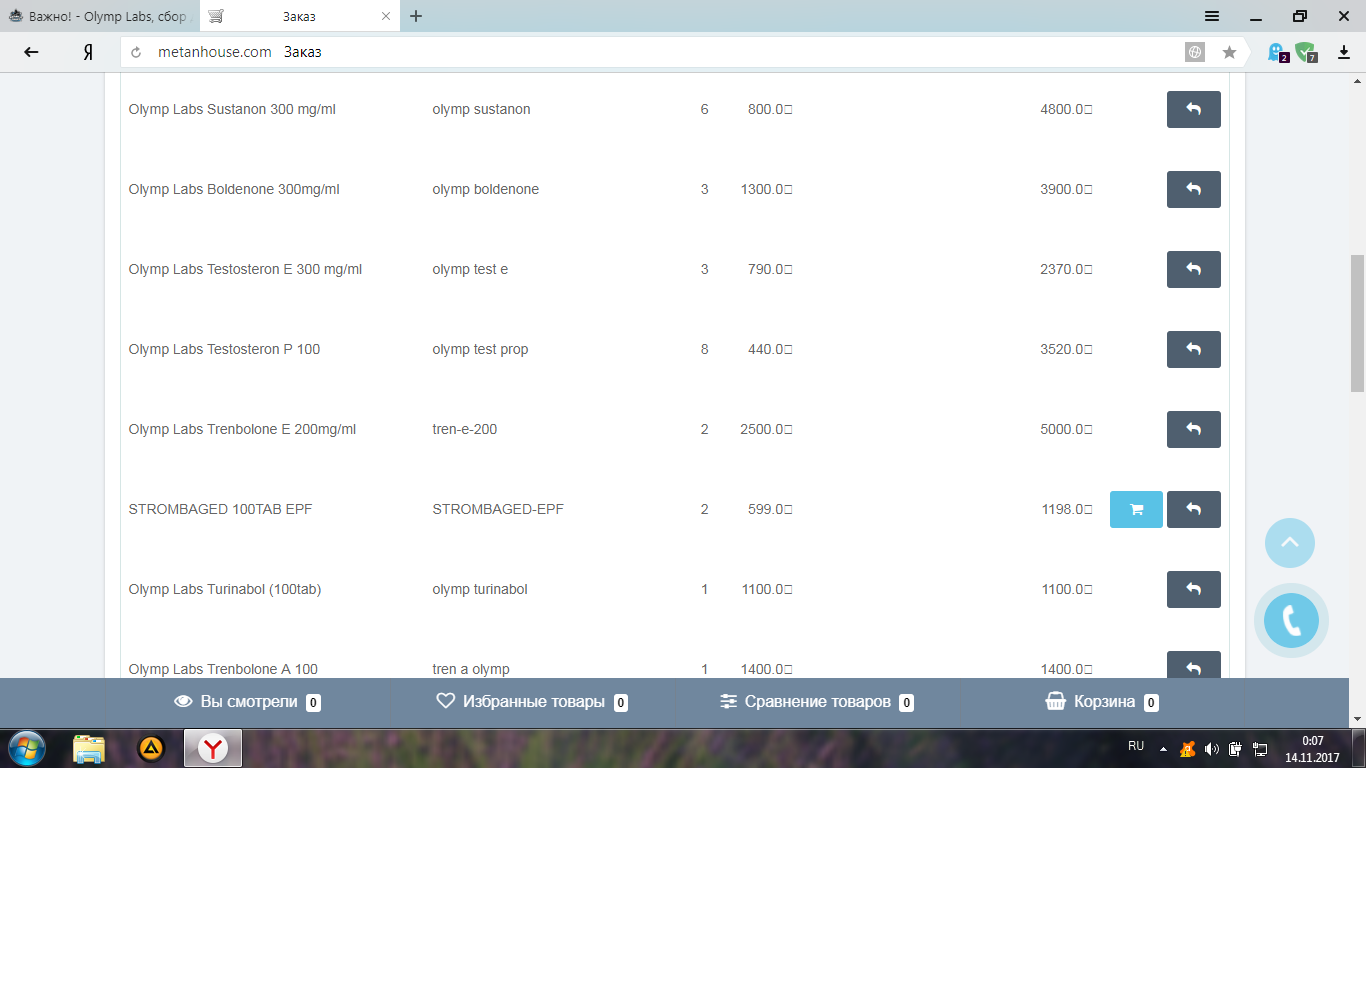This screenshot has height=1000, width=1366.
Task: Click the model text tren-e-200
Action: click(x=464, y=429)
